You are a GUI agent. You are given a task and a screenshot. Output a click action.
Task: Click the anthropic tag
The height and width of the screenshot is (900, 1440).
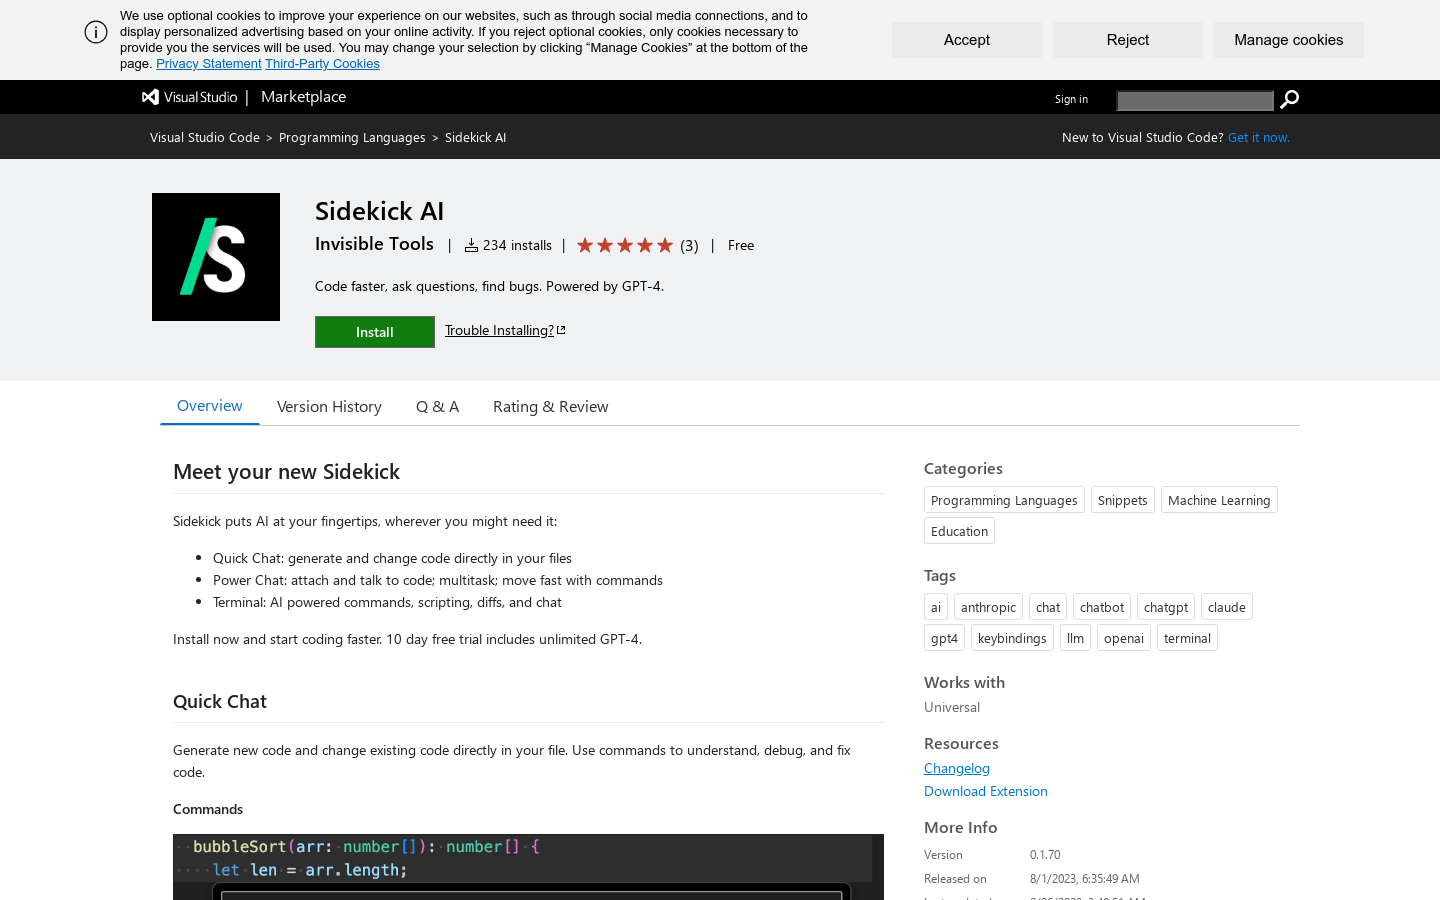point(988,607)
